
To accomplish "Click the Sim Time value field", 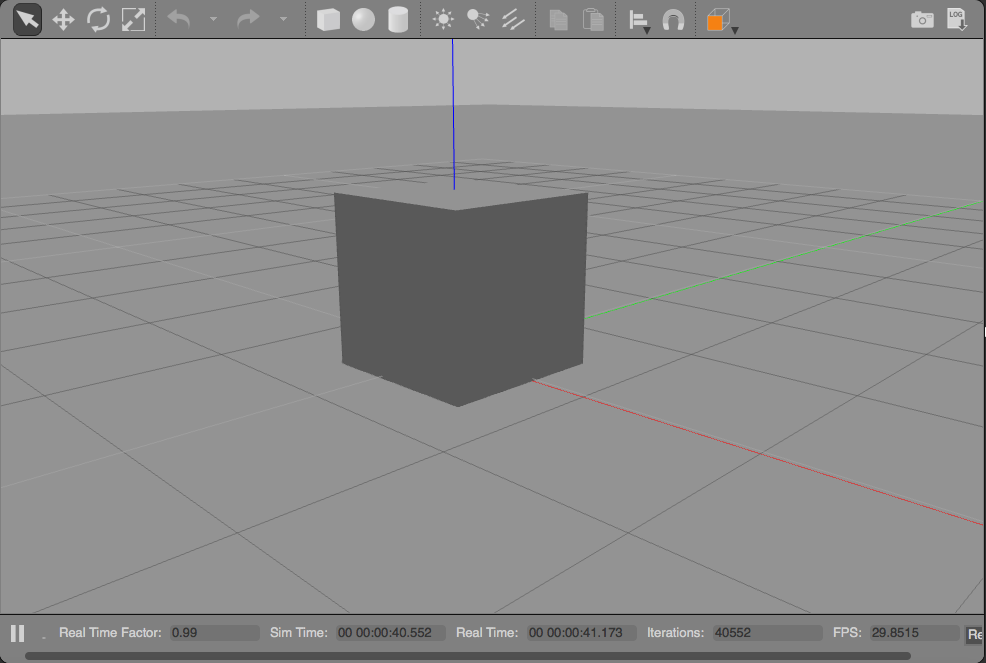I will [391, 633].
